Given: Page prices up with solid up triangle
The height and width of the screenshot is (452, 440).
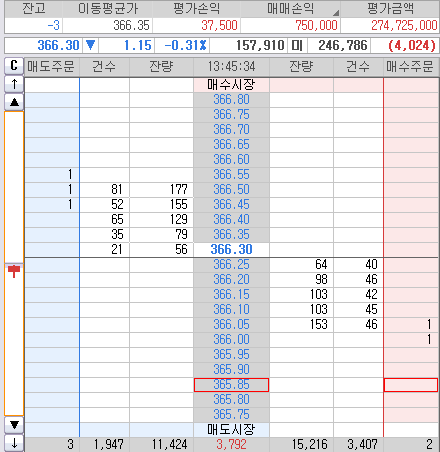Looking at the screenshot, I should (14, 102).
